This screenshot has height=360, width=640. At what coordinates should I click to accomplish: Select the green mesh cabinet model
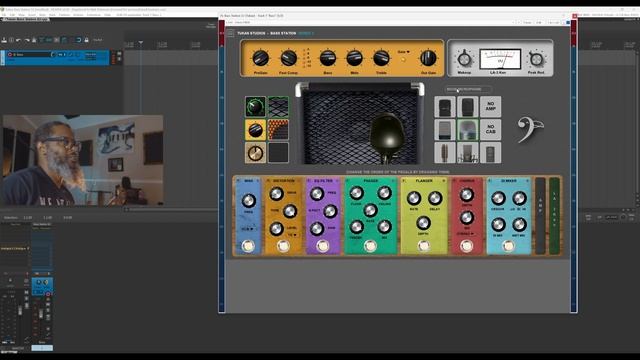coord(278,107)
